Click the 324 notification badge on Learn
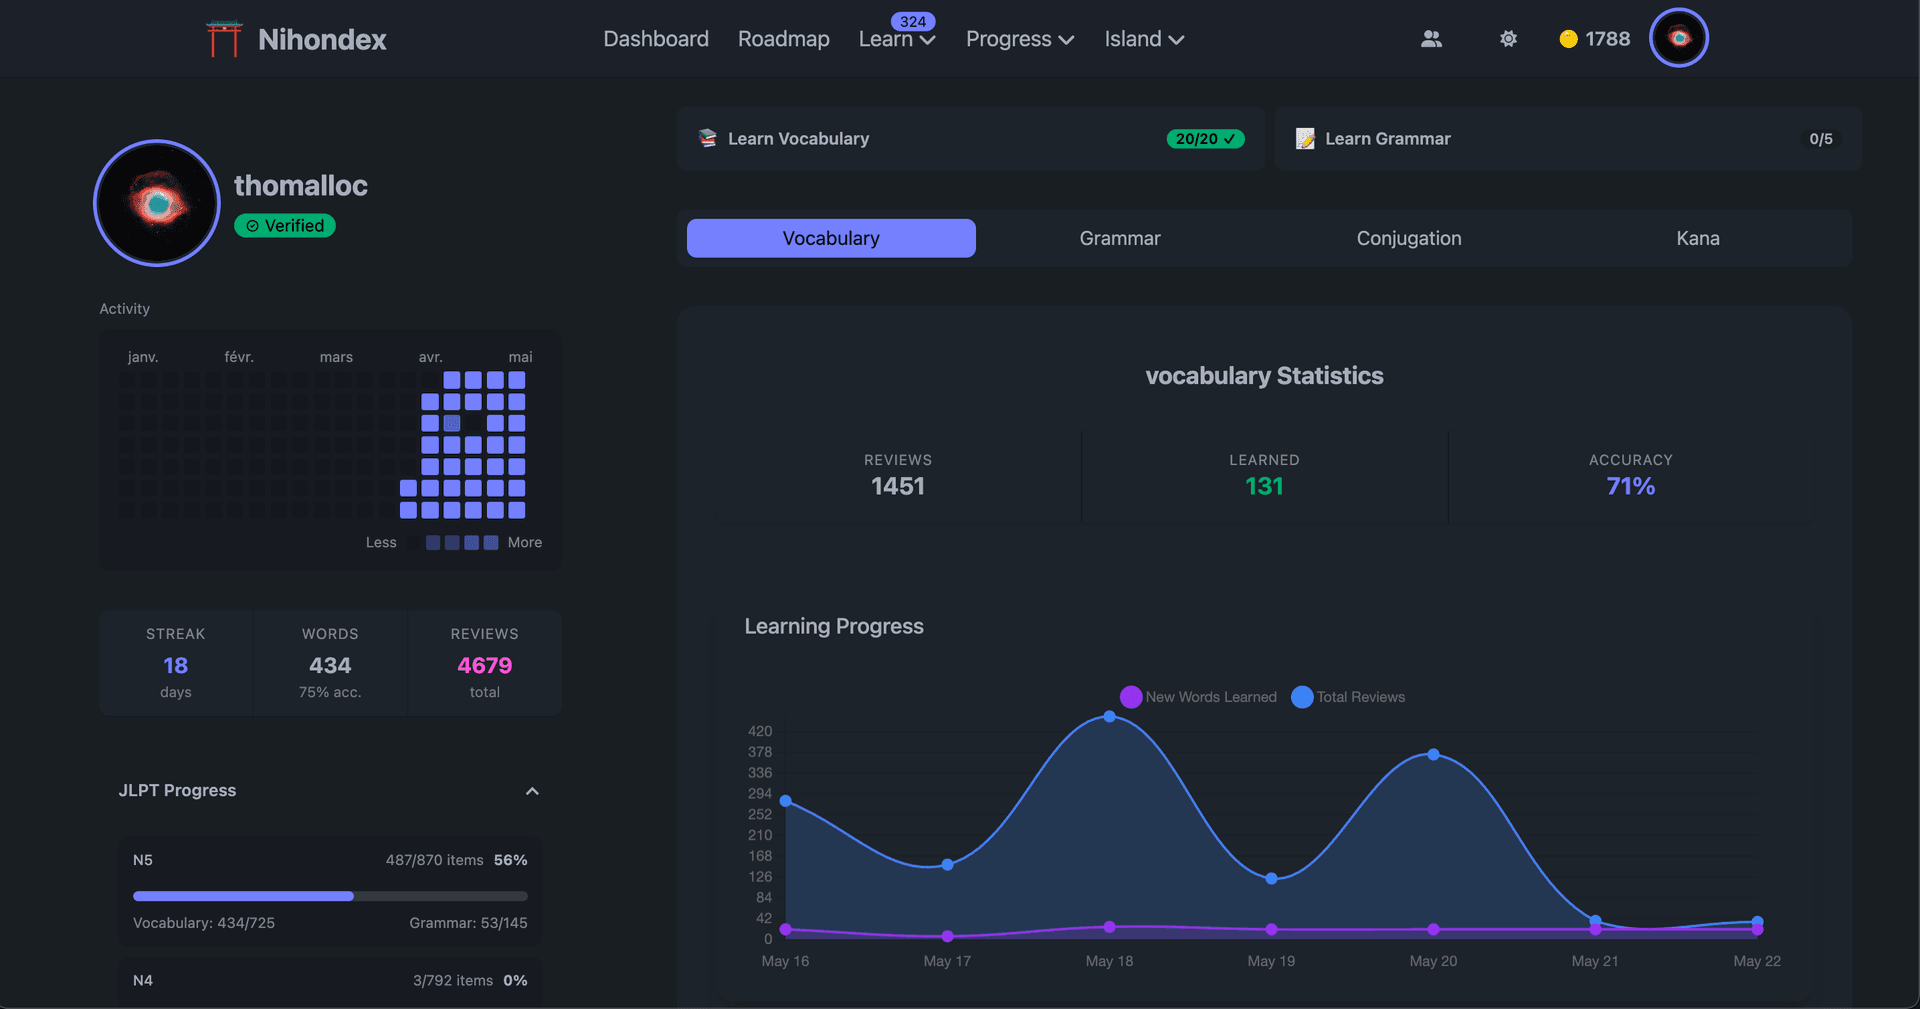Screen dimensions: 1920x1009 (x=912, y=21)
